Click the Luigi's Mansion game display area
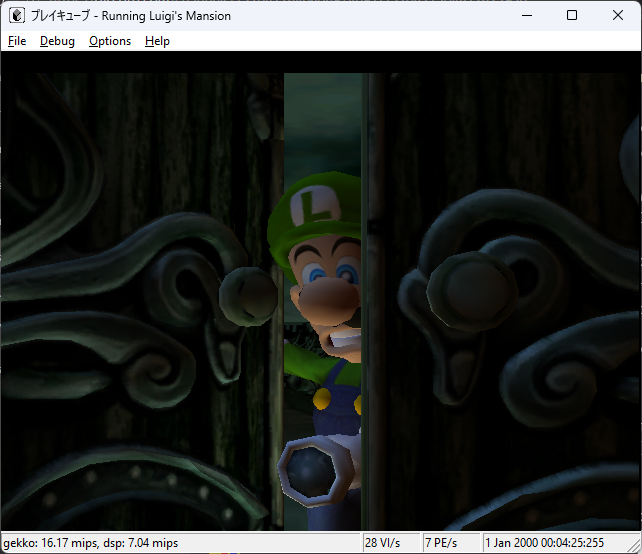The image size is (642, 554). [x=321, y=291]
